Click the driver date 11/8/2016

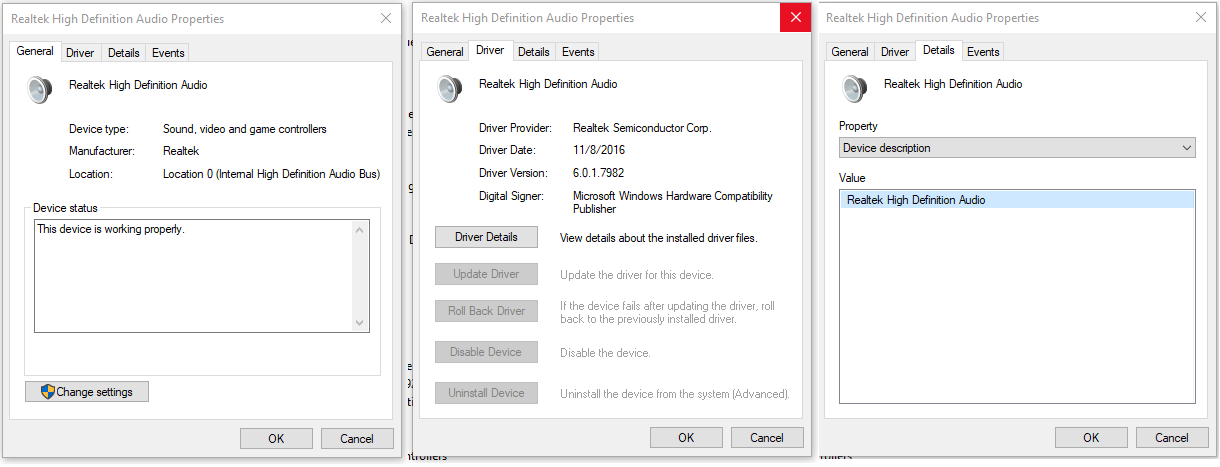[599, 150]
